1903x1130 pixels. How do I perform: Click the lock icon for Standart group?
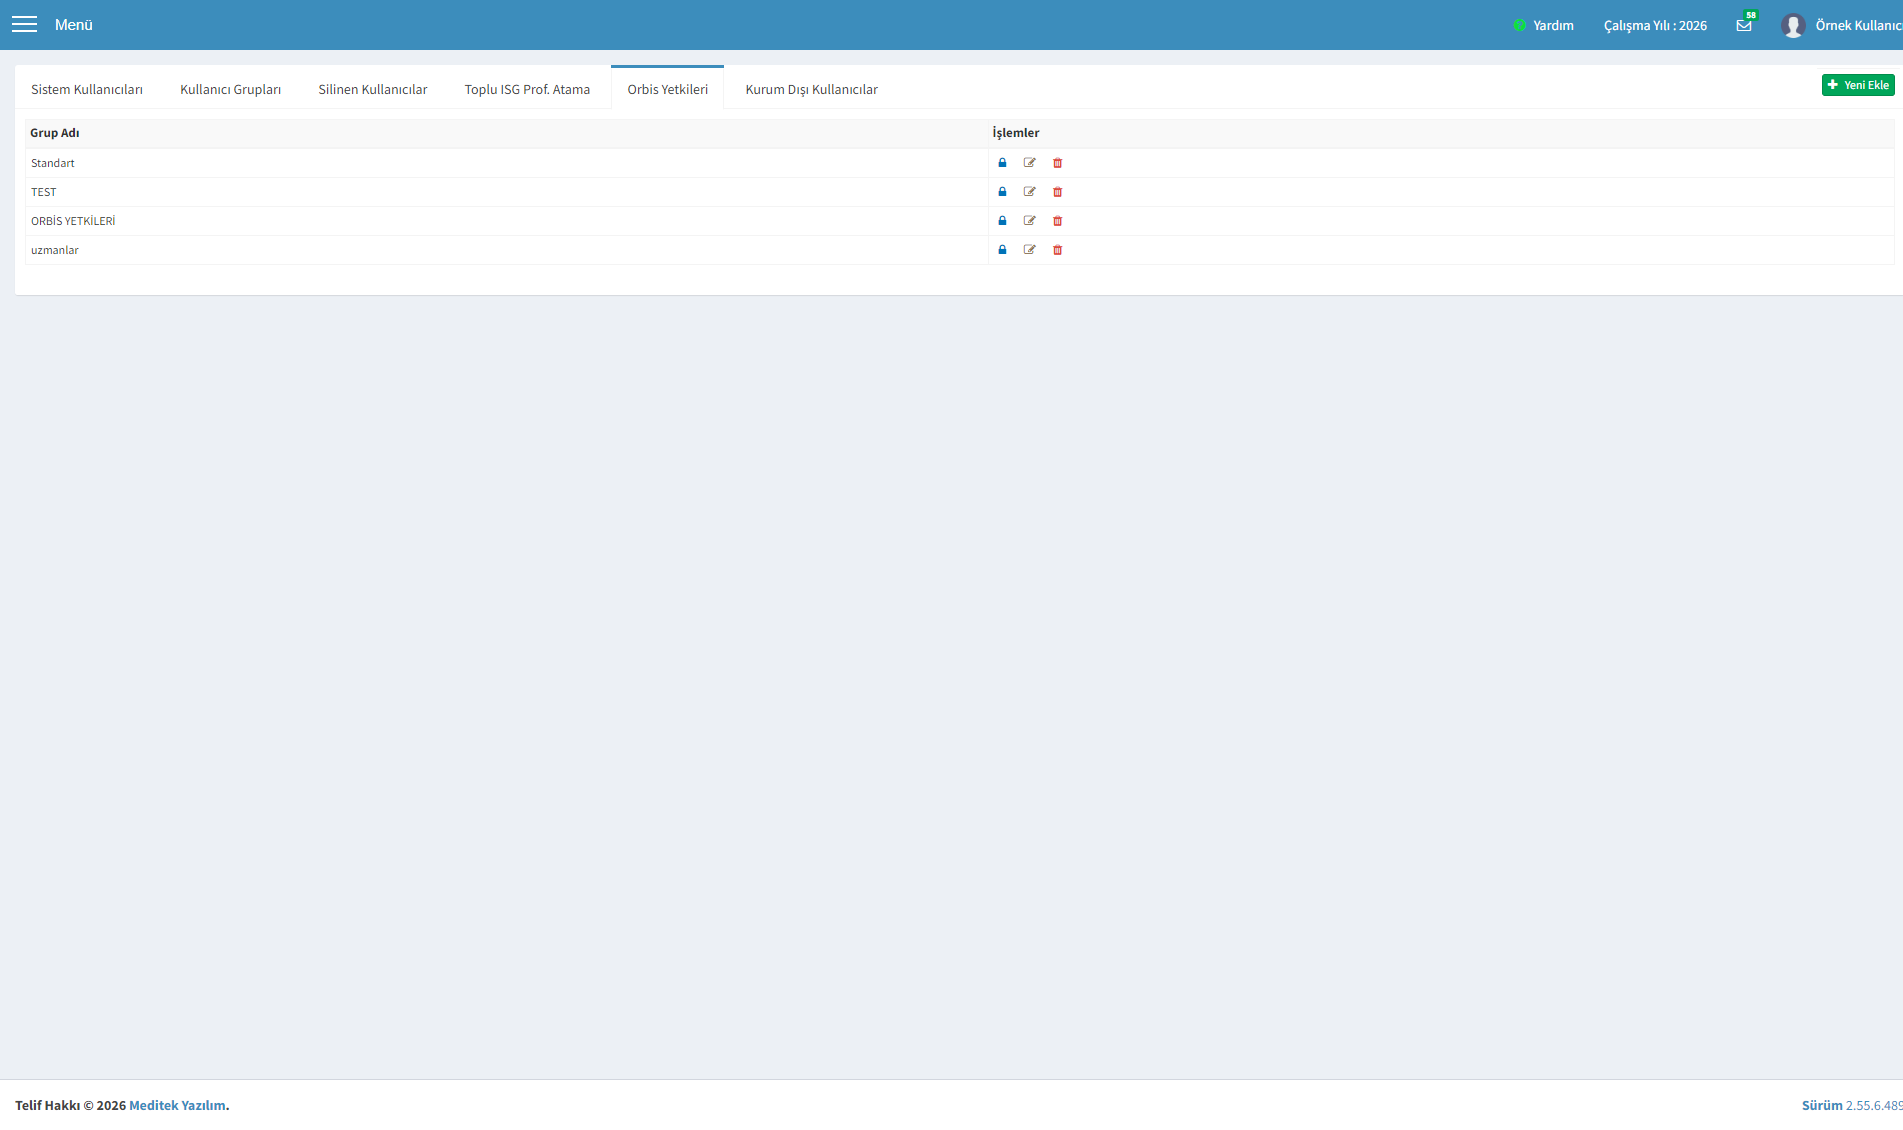pyautogui.click(x=1002, y=163)
